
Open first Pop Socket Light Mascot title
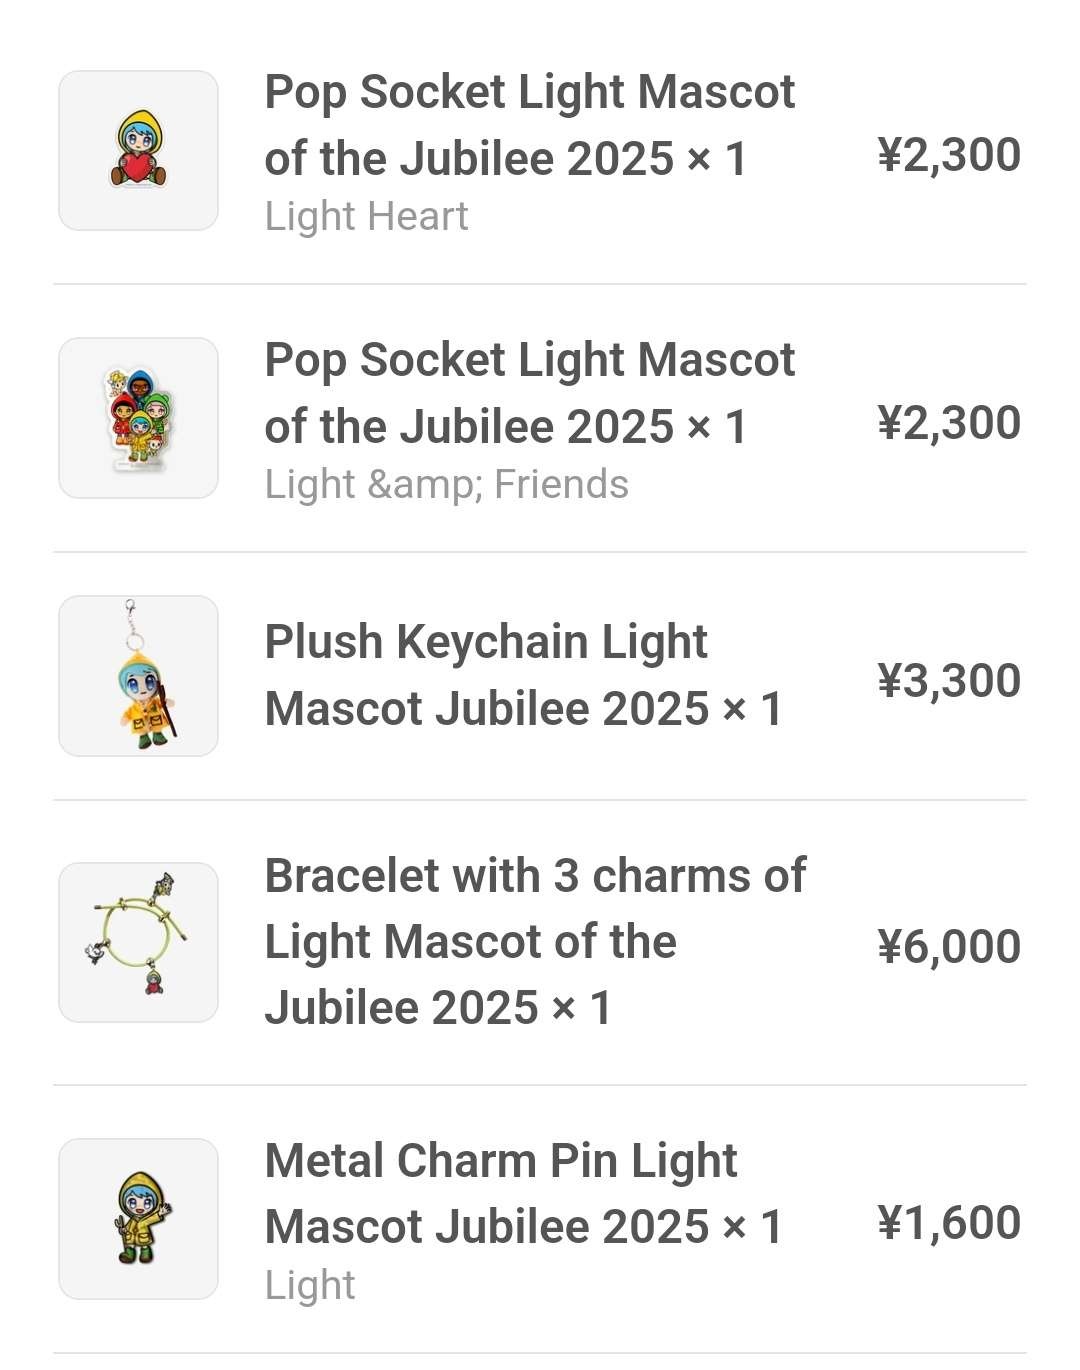pos(528,125)
